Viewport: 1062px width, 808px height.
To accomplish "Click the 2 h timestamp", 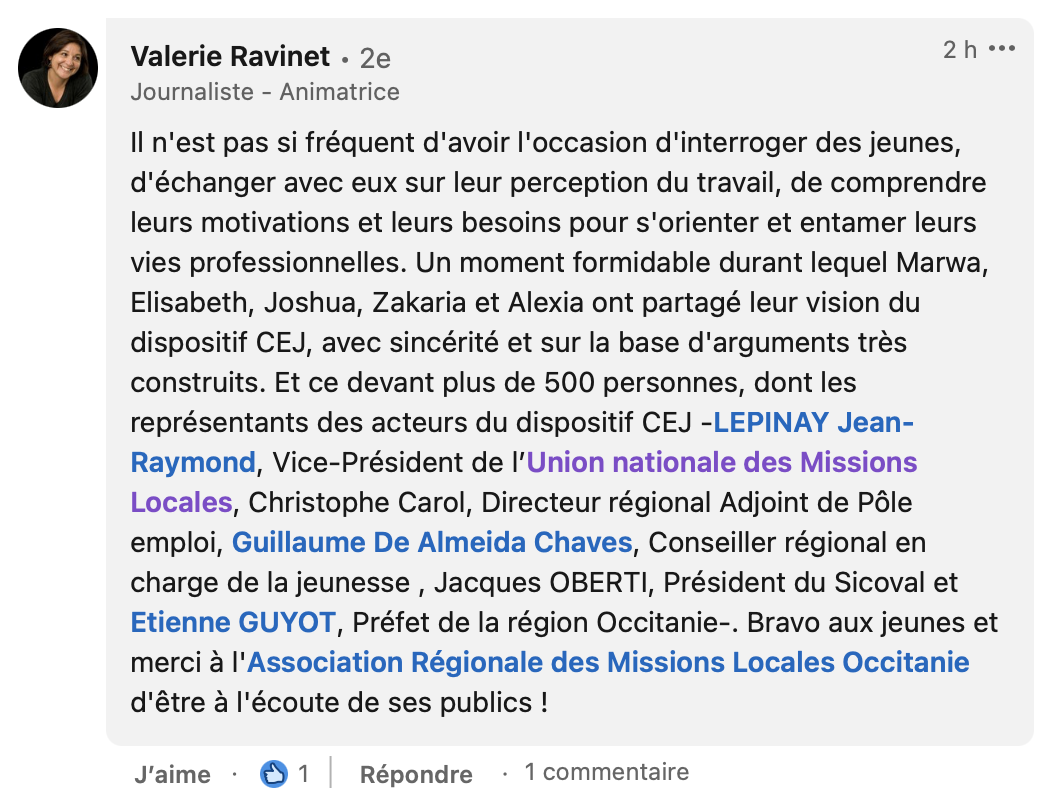I will click(x=960, y=49).
